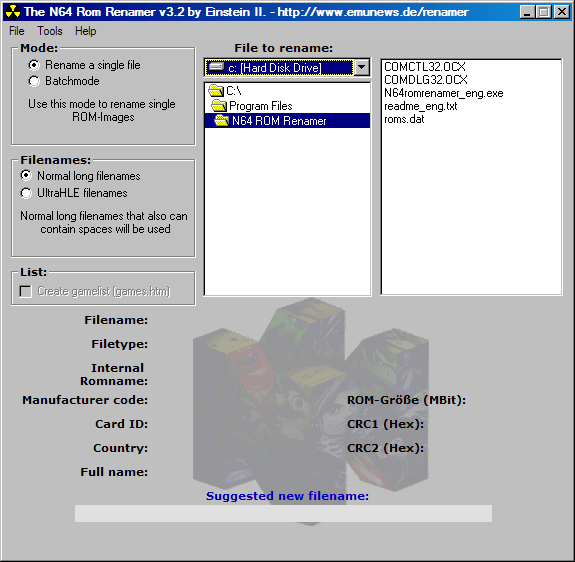
Task: Select the Batchmode radio button
Action: click(x=34, y=81)
